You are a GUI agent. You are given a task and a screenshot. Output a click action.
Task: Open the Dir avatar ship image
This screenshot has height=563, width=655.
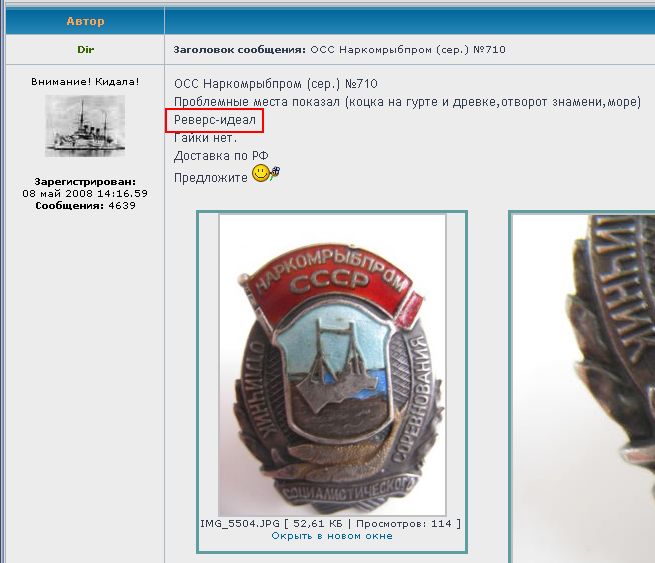click(85, 126)
